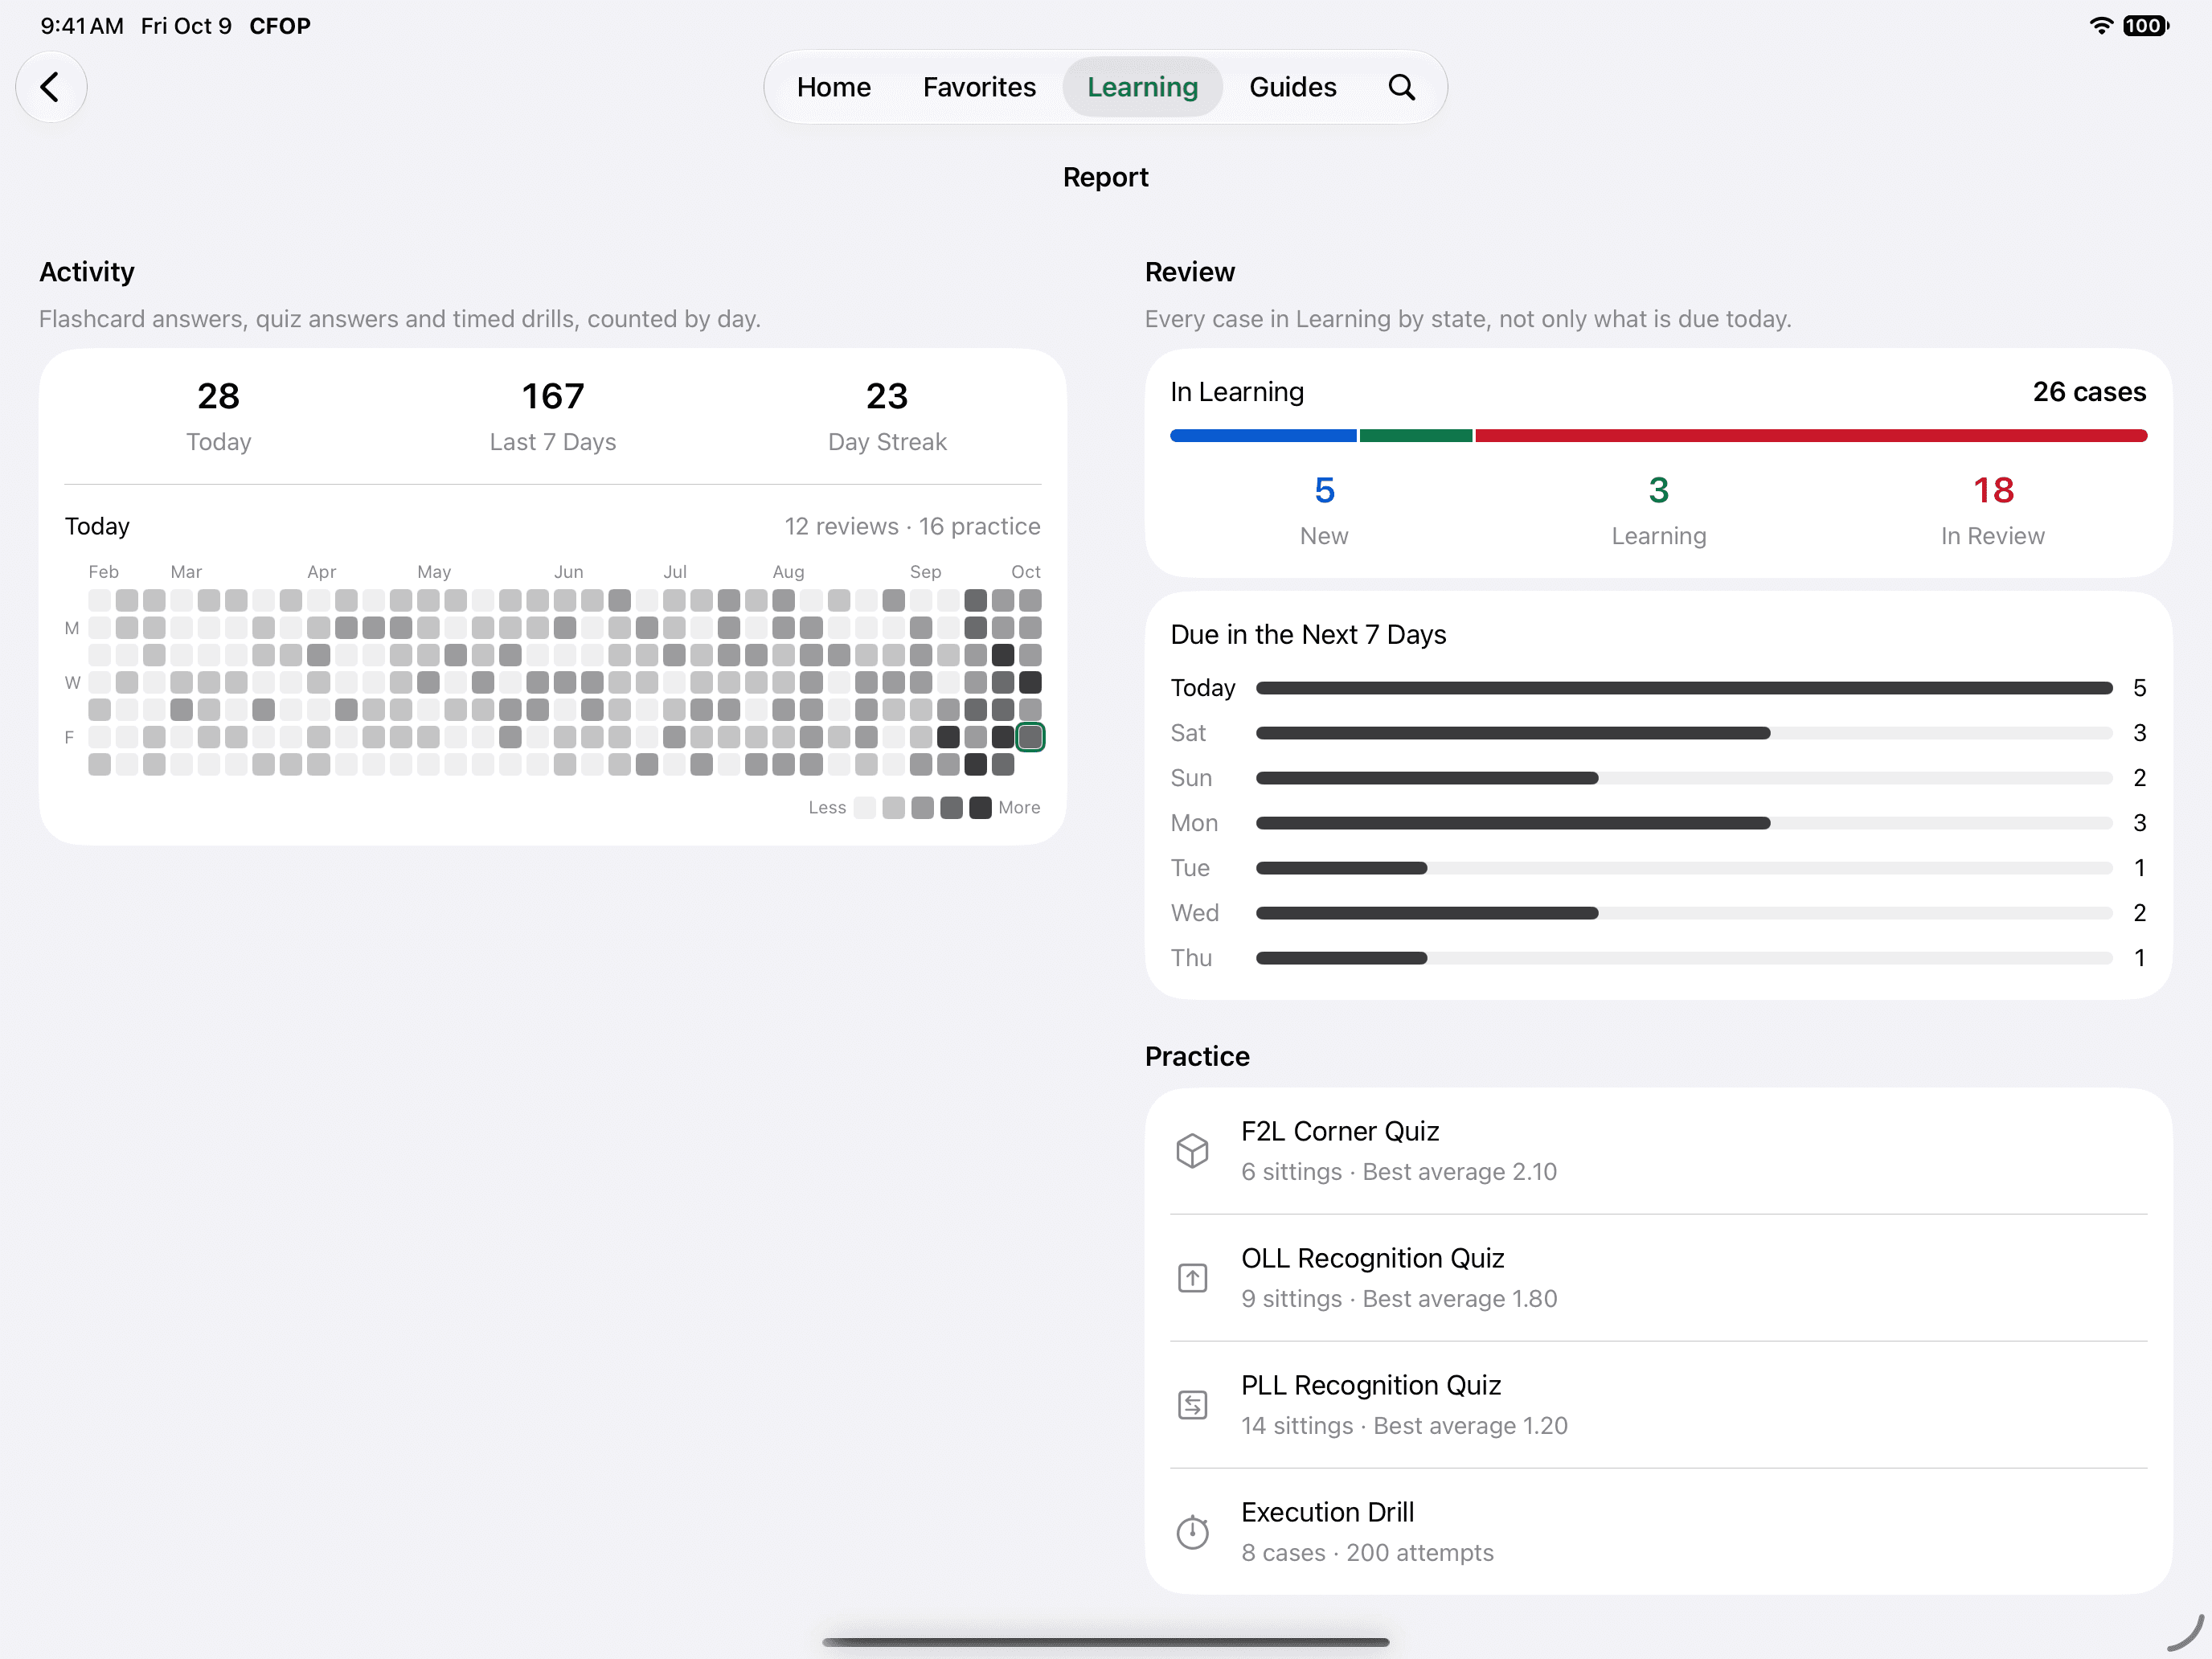
Task: Tap the Wed due bar
Action: [x=1684, y=913]
